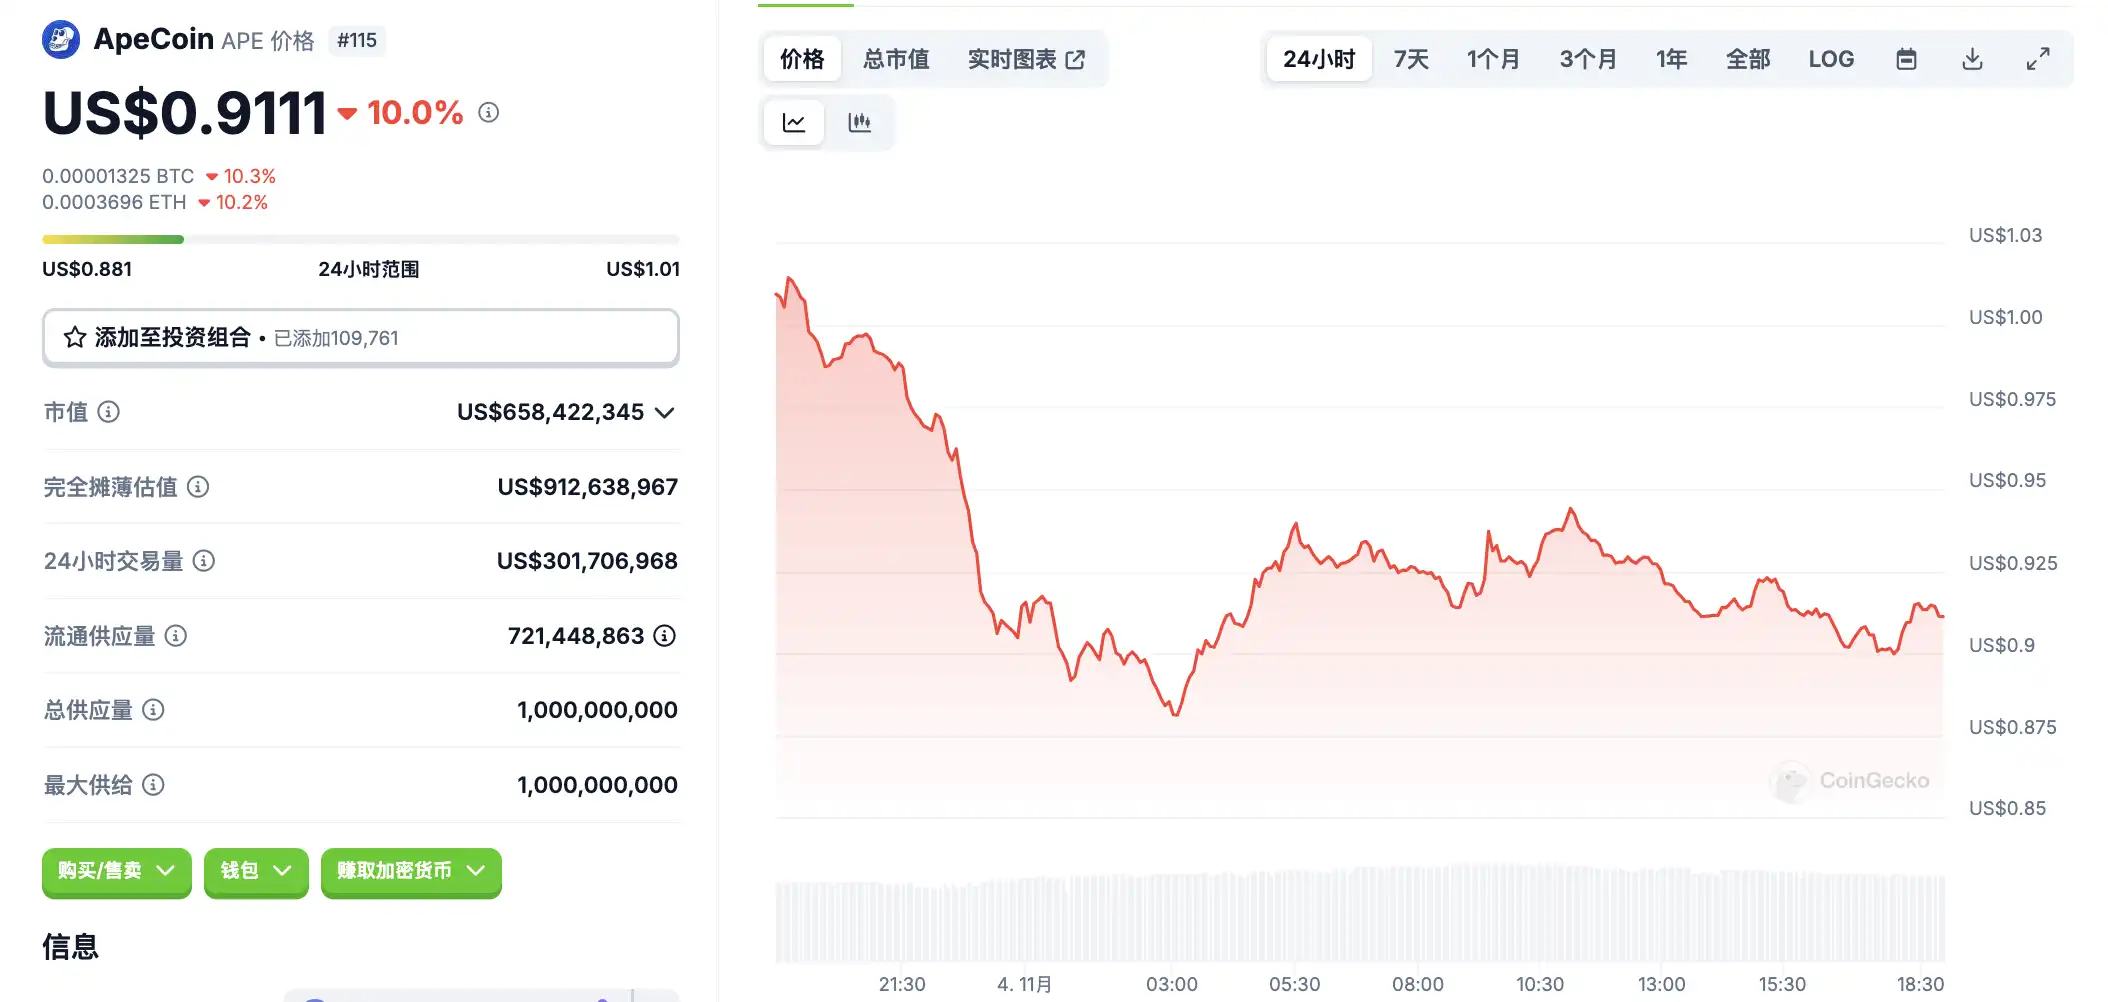Switch to line chart view
The width and height of the screenshot is (2108, 1002).
[x=794, y=123]
